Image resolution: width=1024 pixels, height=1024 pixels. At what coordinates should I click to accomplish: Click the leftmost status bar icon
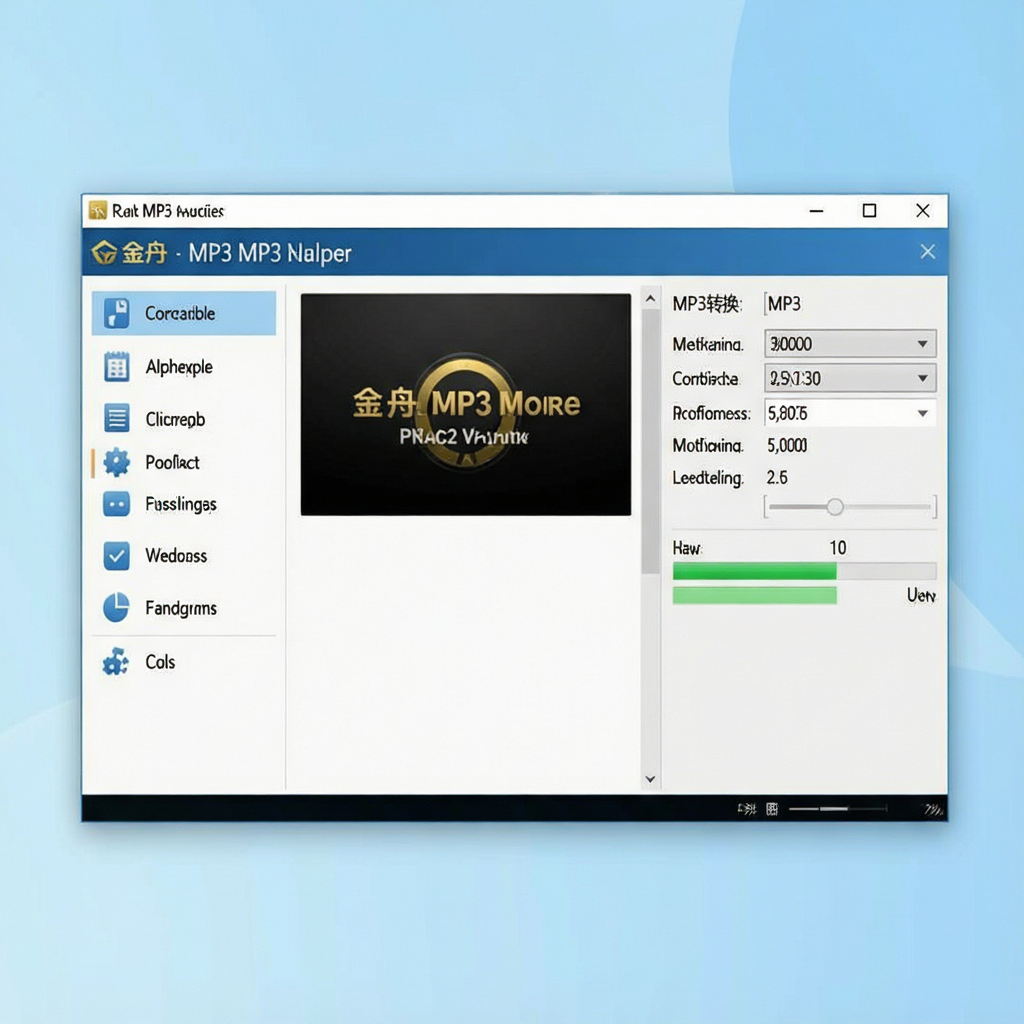[x=746, y=809]
